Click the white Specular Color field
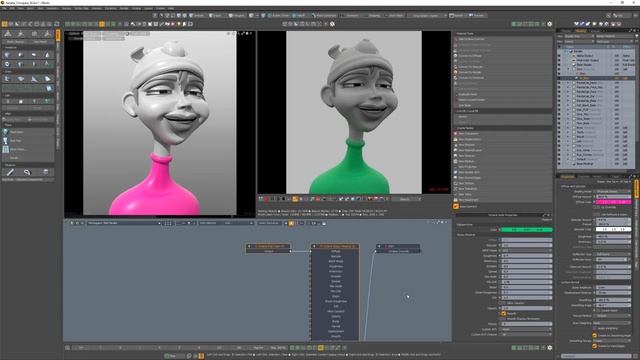 pyautogui.click(x=613, y=229)
